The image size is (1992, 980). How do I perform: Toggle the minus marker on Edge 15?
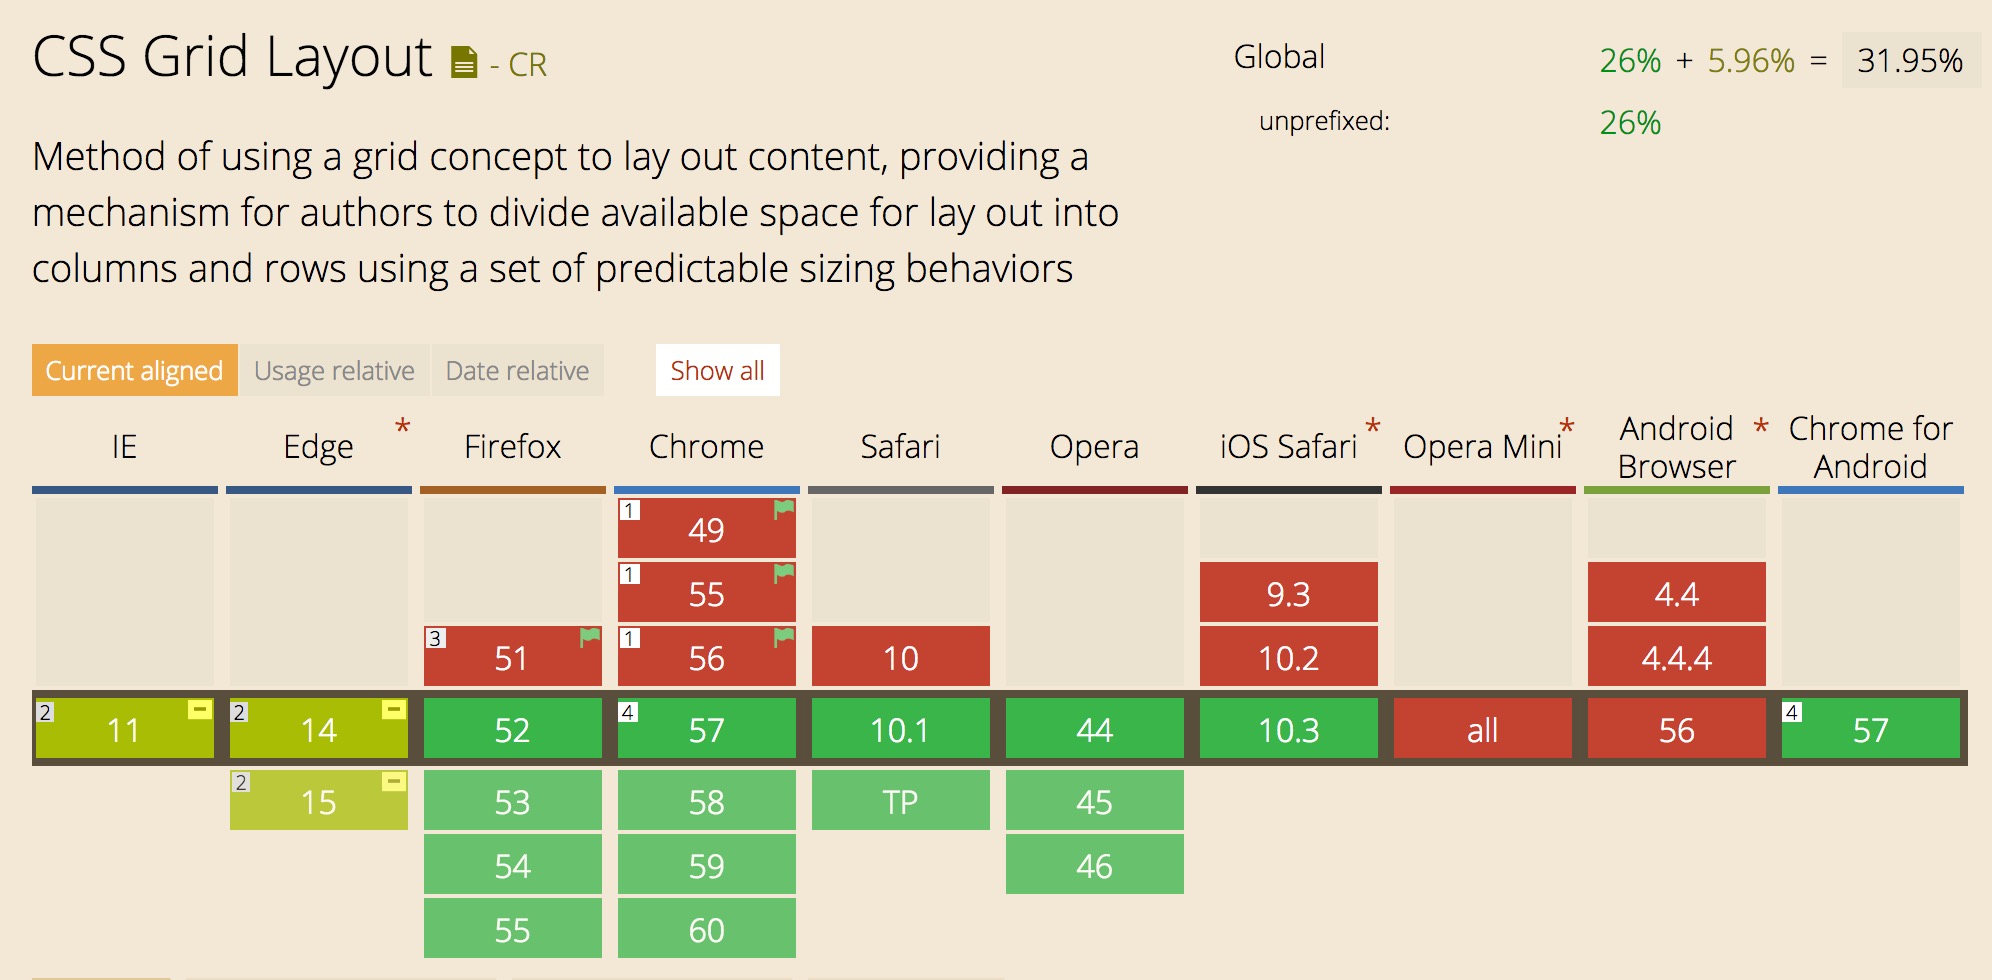393,780
